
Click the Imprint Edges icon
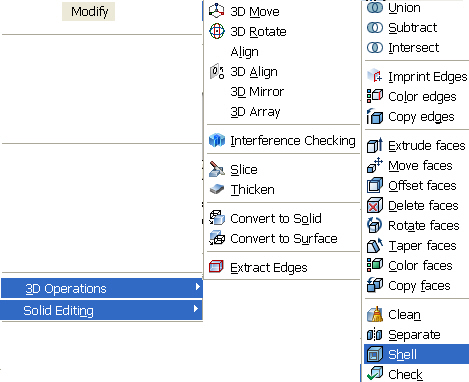tap(375, 76)
